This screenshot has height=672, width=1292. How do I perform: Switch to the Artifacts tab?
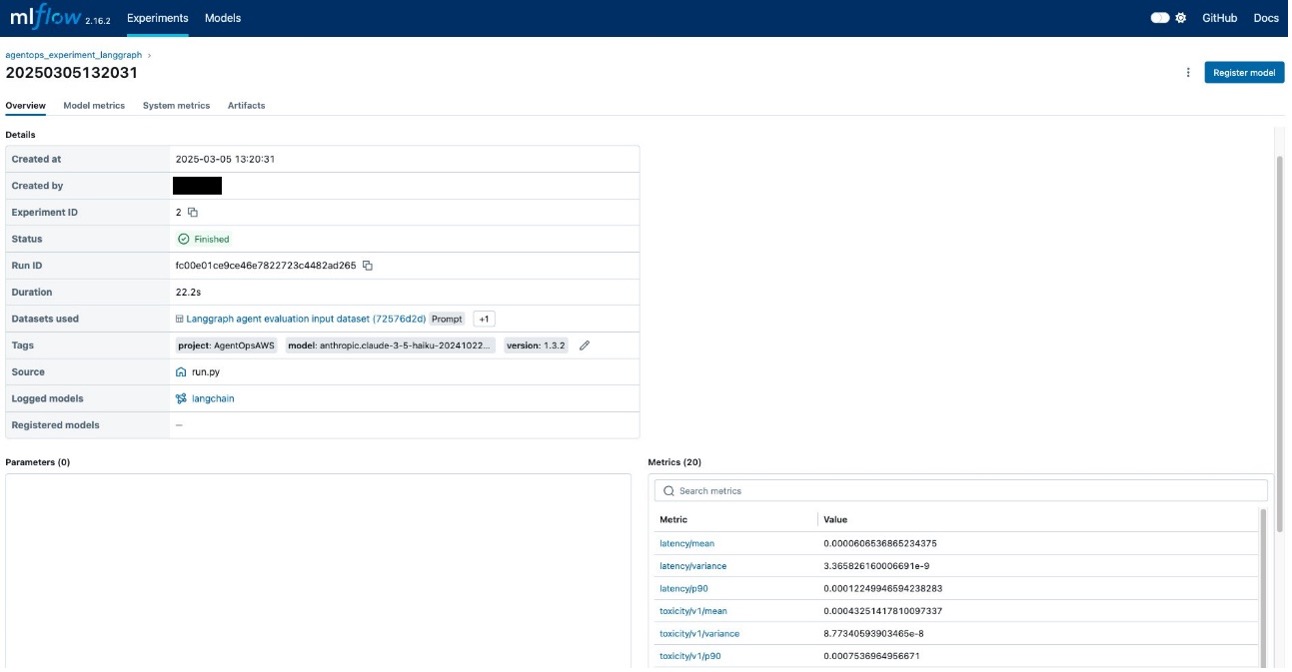(246, 105)
